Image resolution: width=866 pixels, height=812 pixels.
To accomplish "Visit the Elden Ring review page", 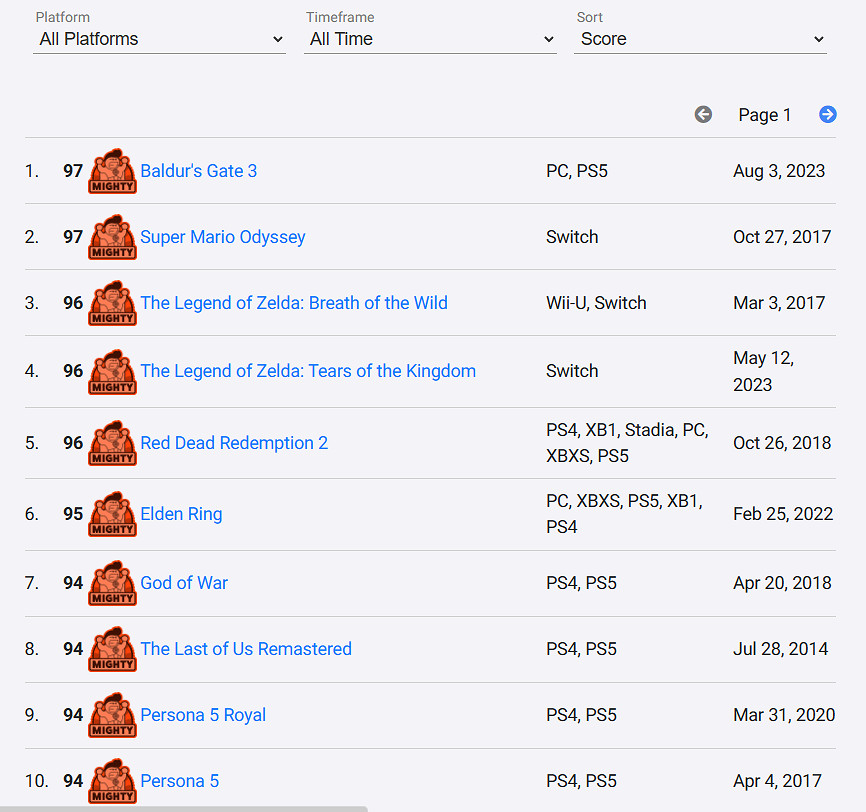I will [x=181, y=514].
